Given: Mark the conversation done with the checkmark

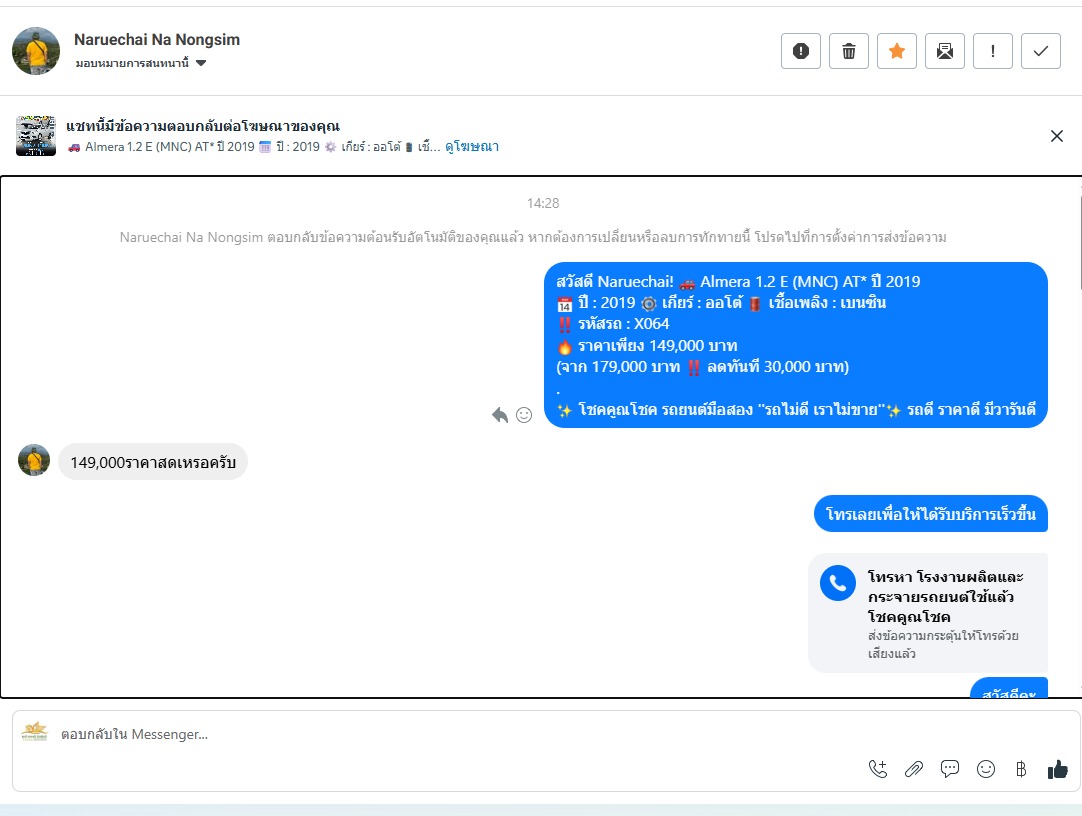Looking at the screenshot, I should (x=1041, y=51).
